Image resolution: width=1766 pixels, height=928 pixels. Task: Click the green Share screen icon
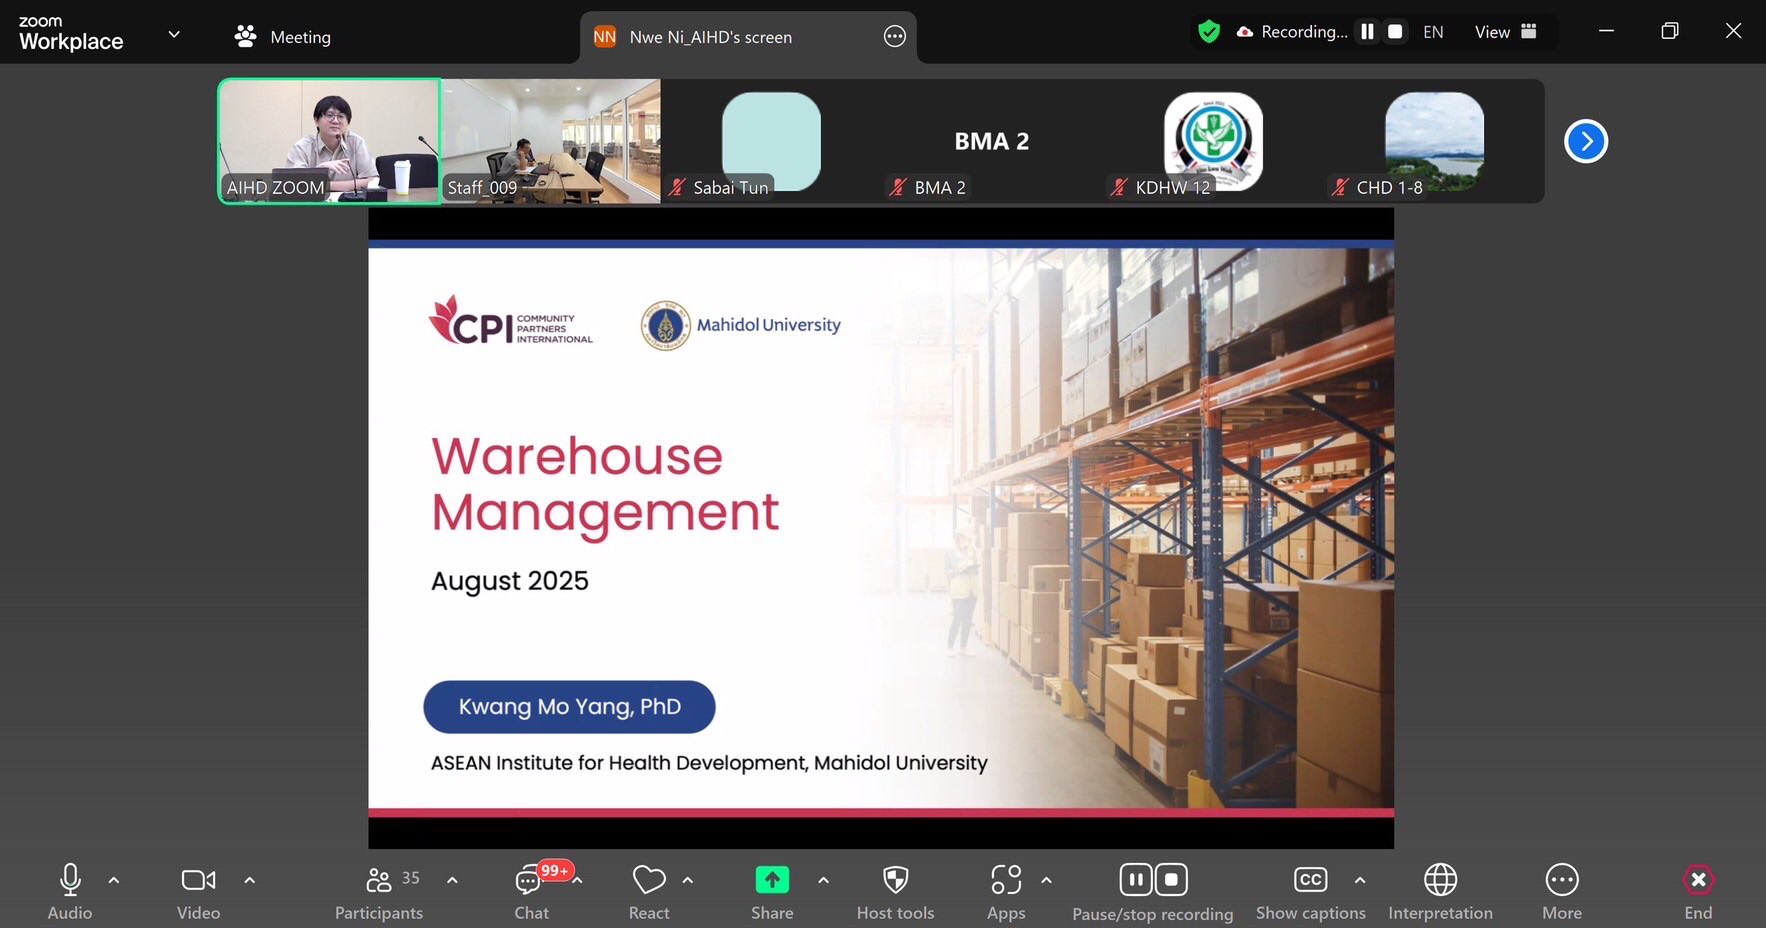click(x=771, y=880)
